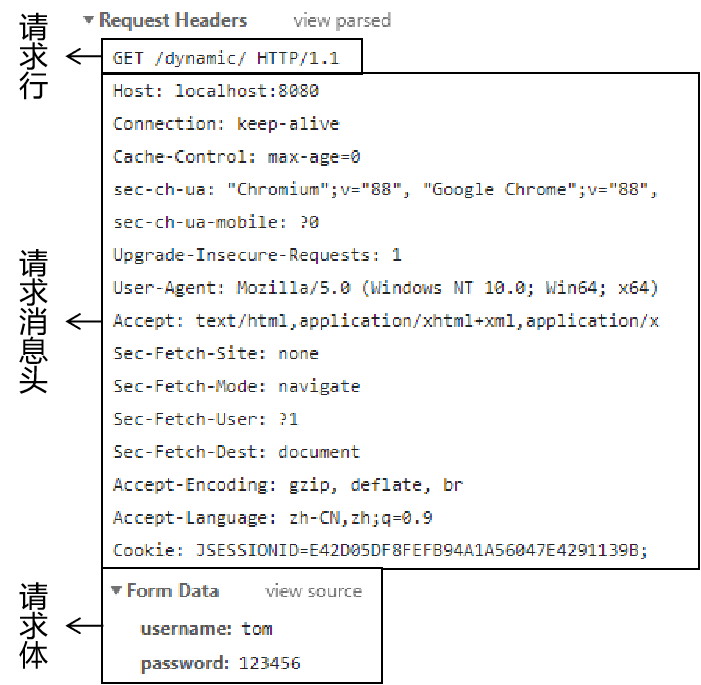Viewport: 701px width, 685px height.
Task: Click the arrow pointing to 请求行
Action: click(84, 56)
